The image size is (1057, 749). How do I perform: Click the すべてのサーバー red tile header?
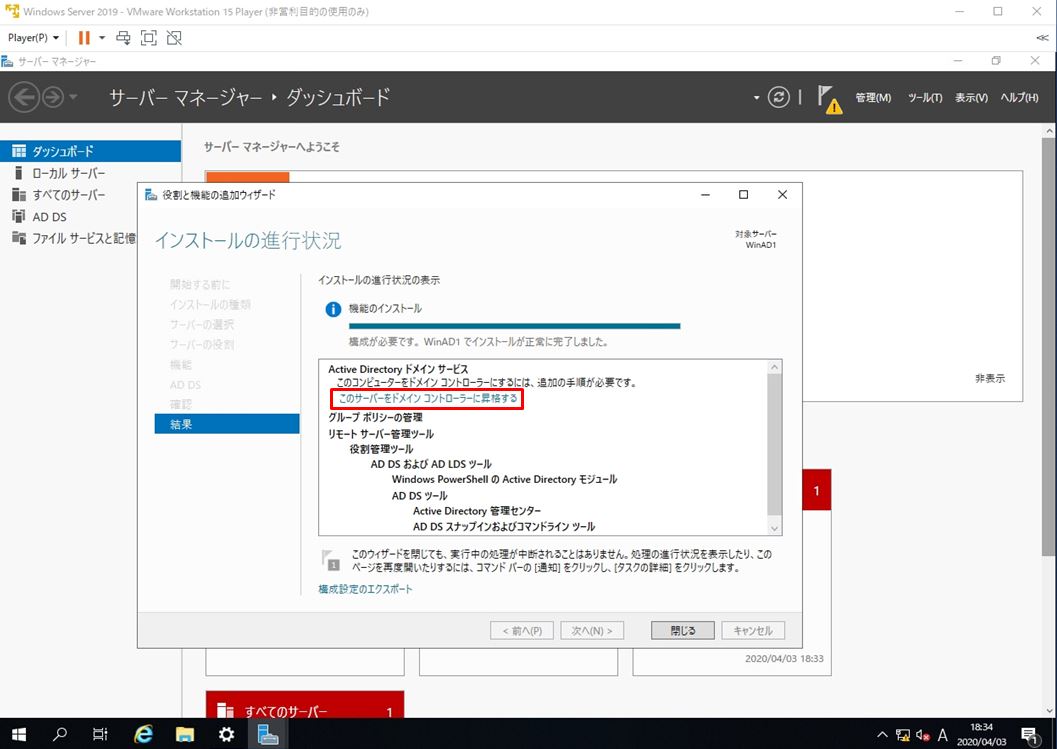pyautogui.click(x=305, y=705)
